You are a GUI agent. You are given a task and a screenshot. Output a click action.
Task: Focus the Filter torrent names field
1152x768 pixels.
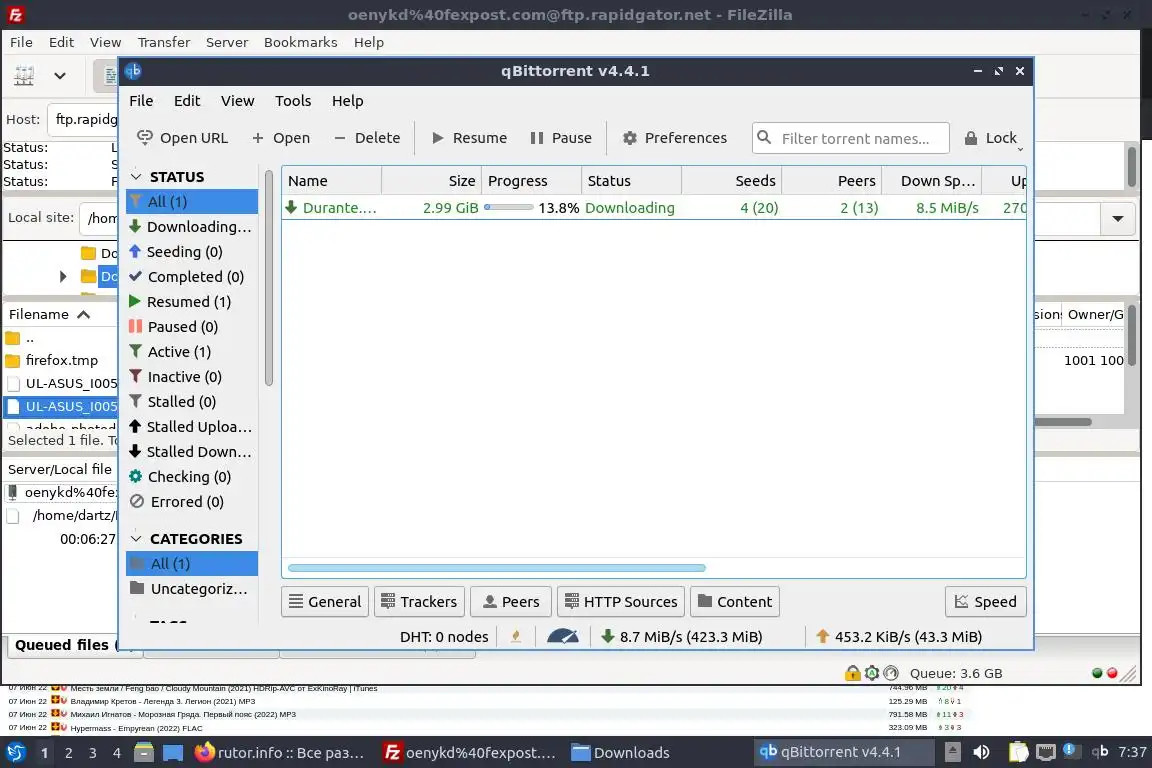pos(851,138)
